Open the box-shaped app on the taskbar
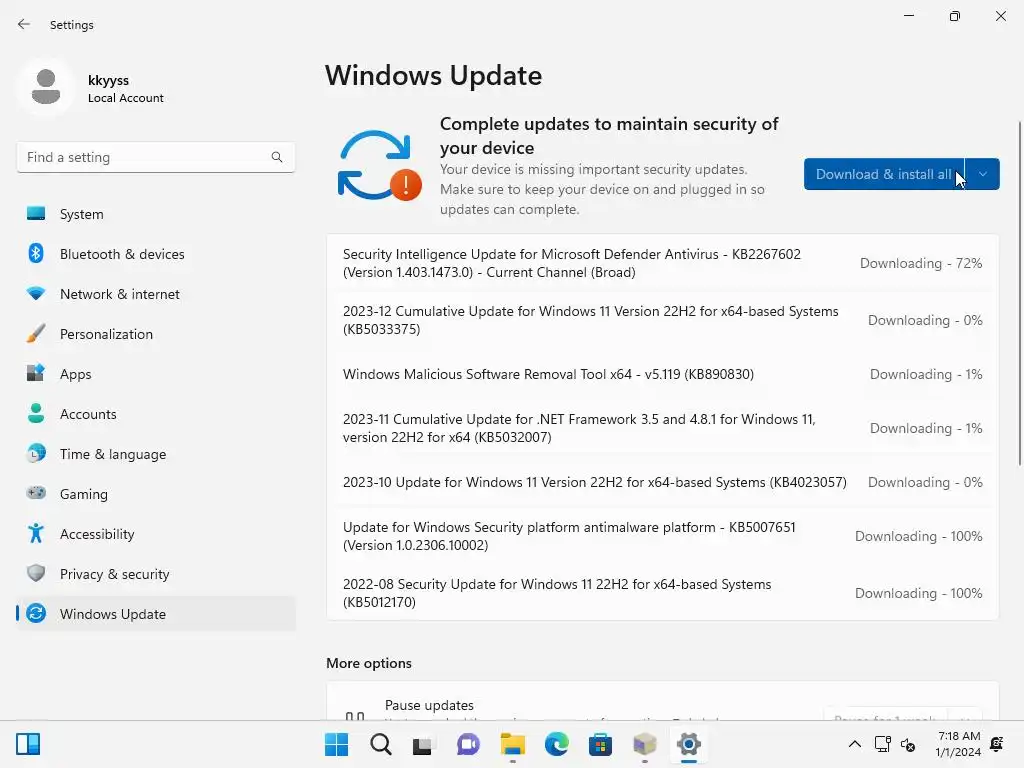 (645, 744)
